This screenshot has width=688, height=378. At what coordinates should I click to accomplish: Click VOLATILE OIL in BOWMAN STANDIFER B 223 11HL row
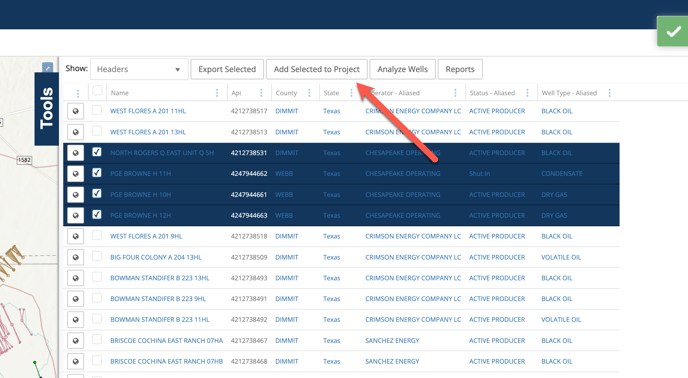pyautogui.click(x=561, y=320)
